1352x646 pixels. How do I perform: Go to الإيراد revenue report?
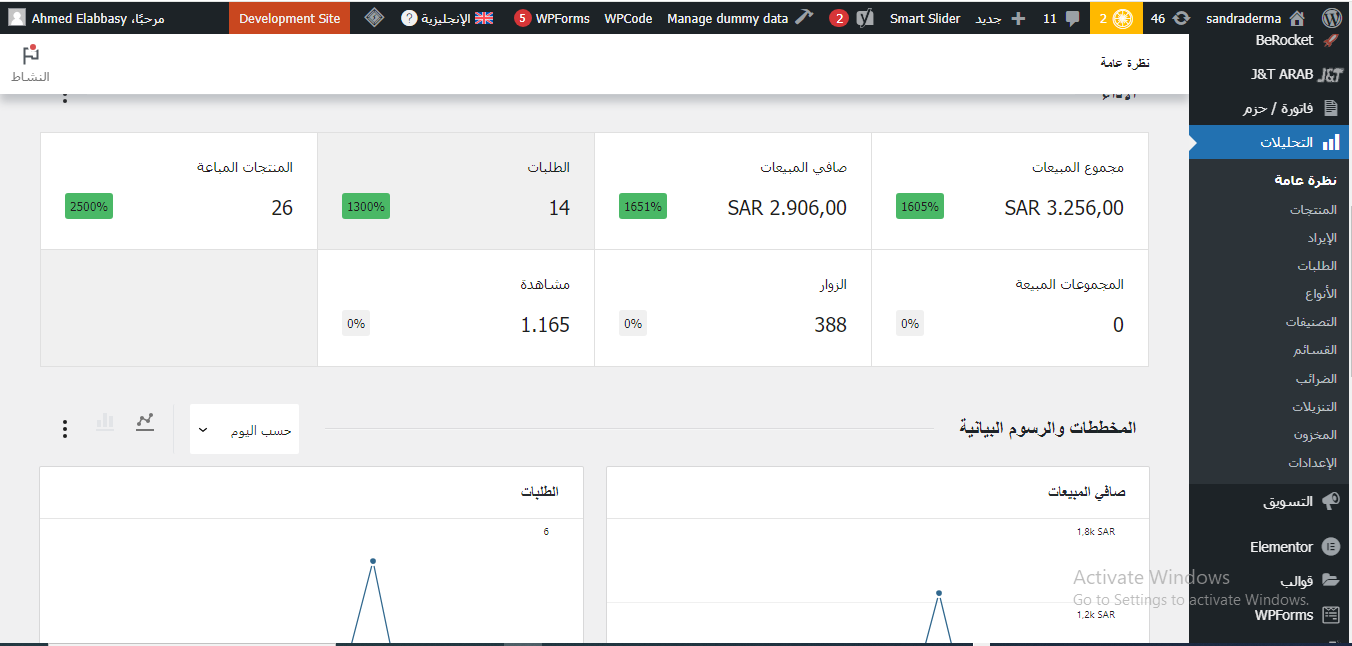coord(1322,238)
